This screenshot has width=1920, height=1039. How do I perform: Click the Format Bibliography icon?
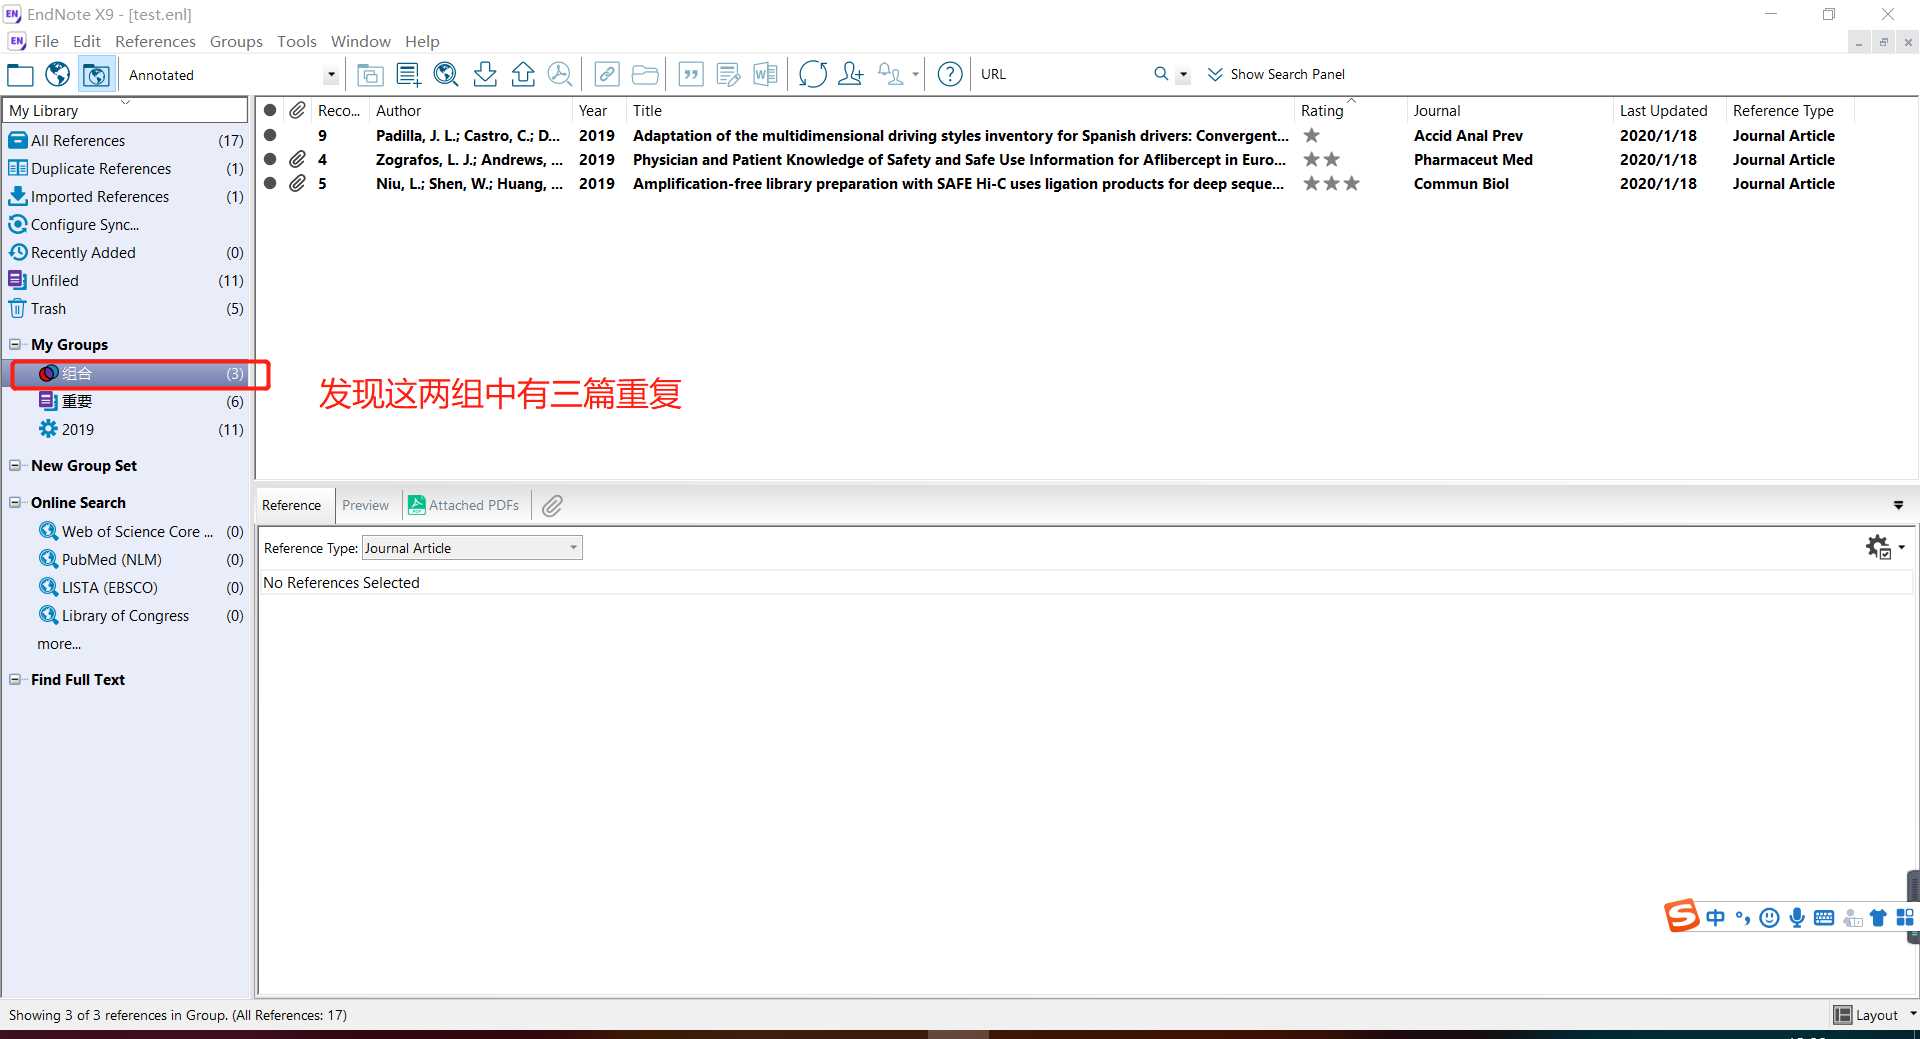(729, 75)
